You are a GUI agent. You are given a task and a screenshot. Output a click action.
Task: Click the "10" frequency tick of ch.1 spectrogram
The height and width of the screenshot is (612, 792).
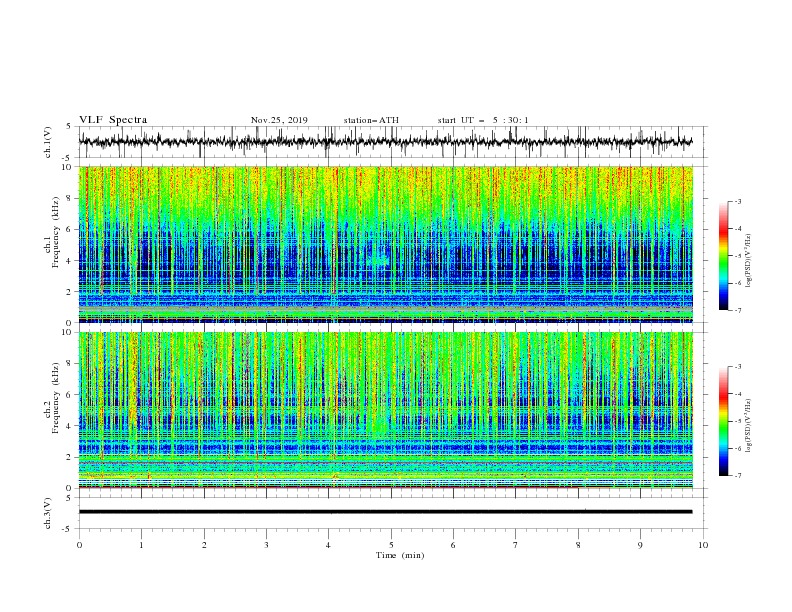pyautogui.click(x=67, y=167)
